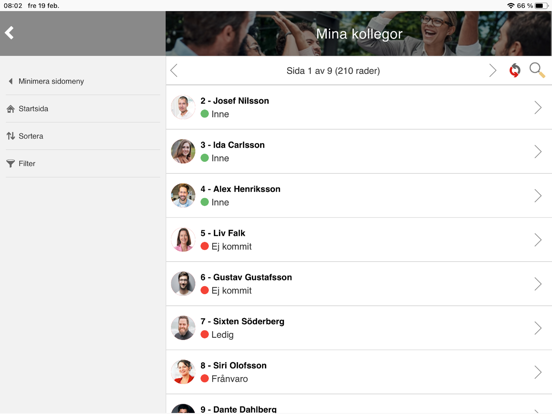This screenshot has width=552, height=414.
Task: Click the Mina kollegor header title
Action: click(359, 34)
